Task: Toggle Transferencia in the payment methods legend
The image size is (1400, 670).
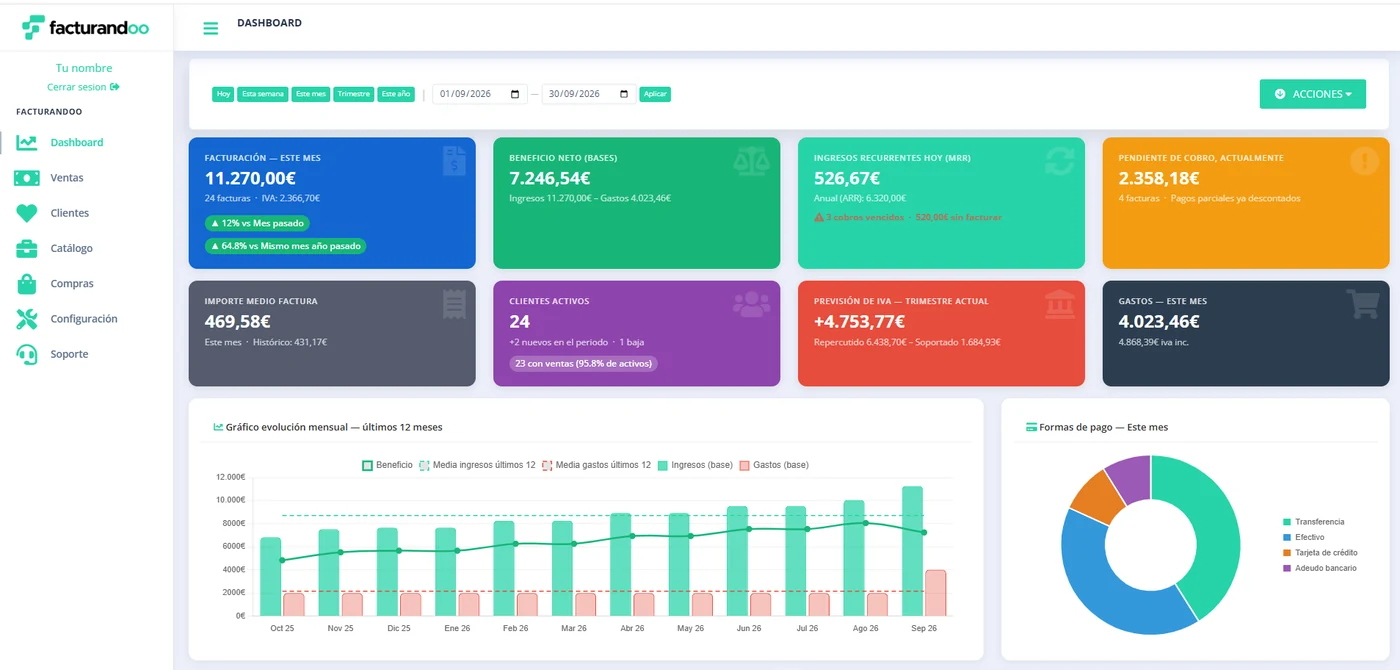Action: pyautogui.click(x=1314, y=522)
